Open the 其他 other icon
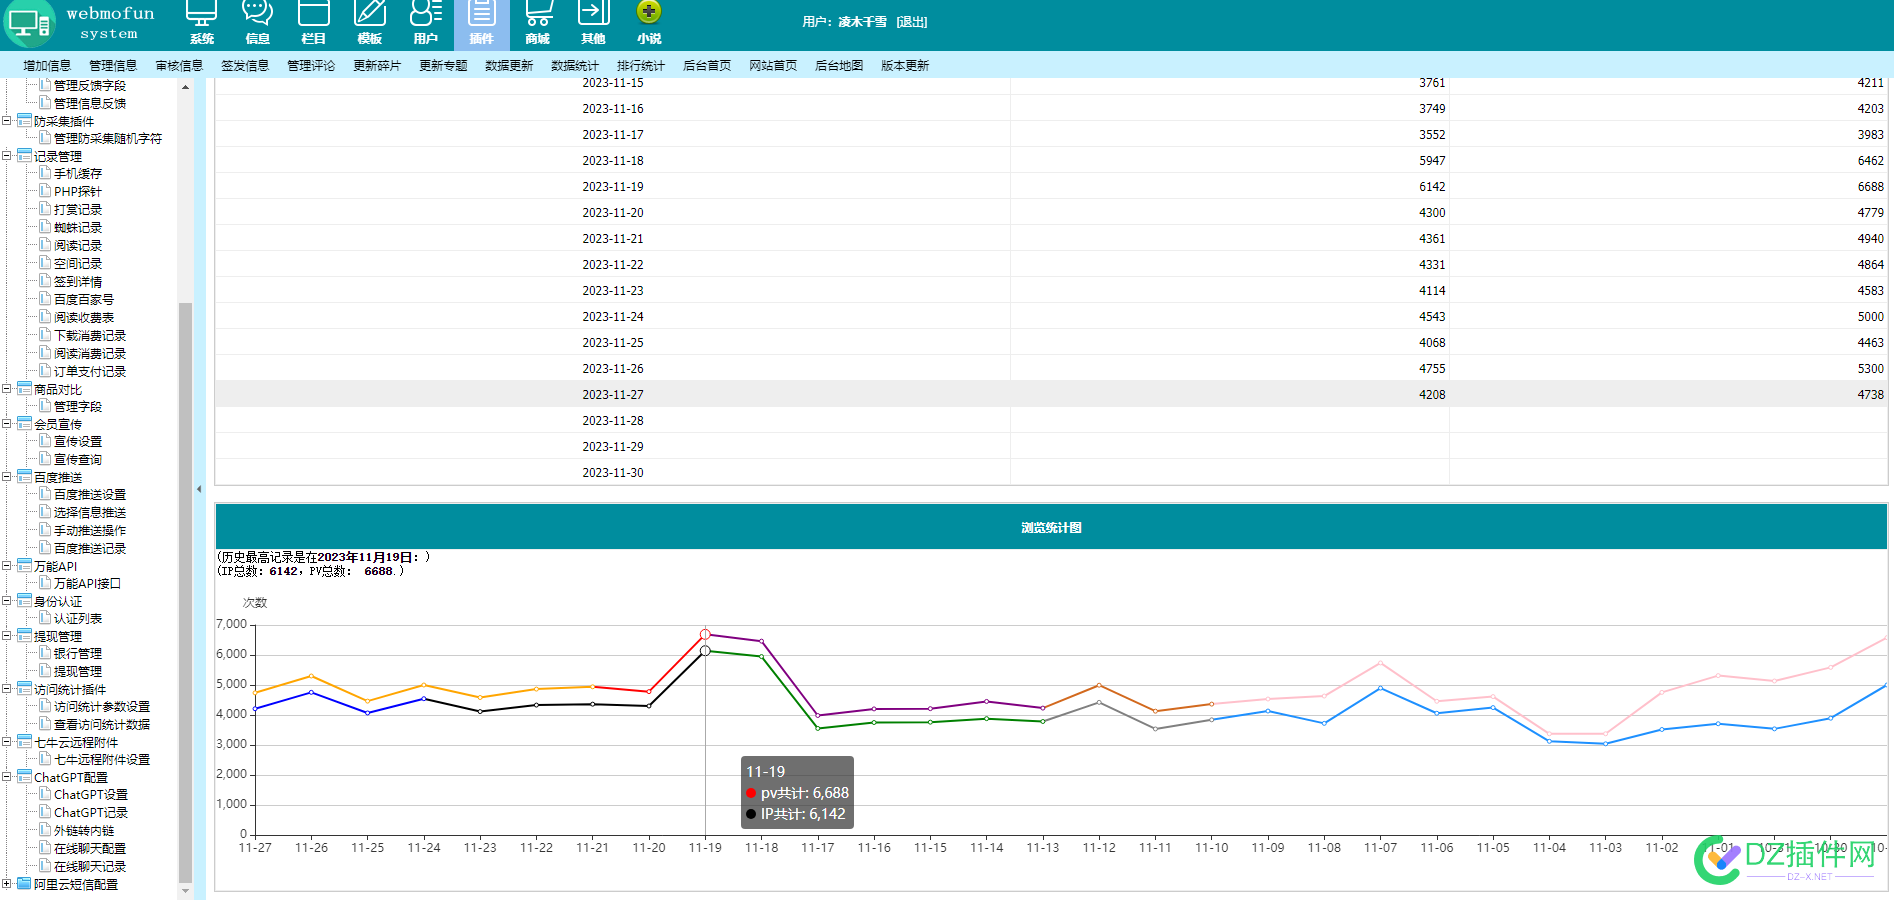 (x=594, y=14)
